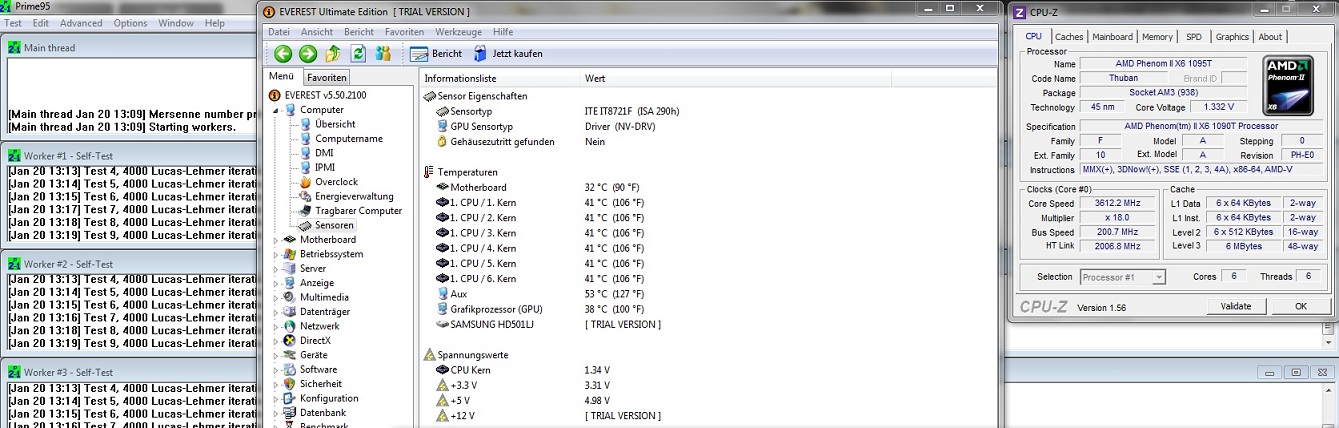
Task: Open the Graphics tab in CPU-Z
Action: pos(1232,37)
